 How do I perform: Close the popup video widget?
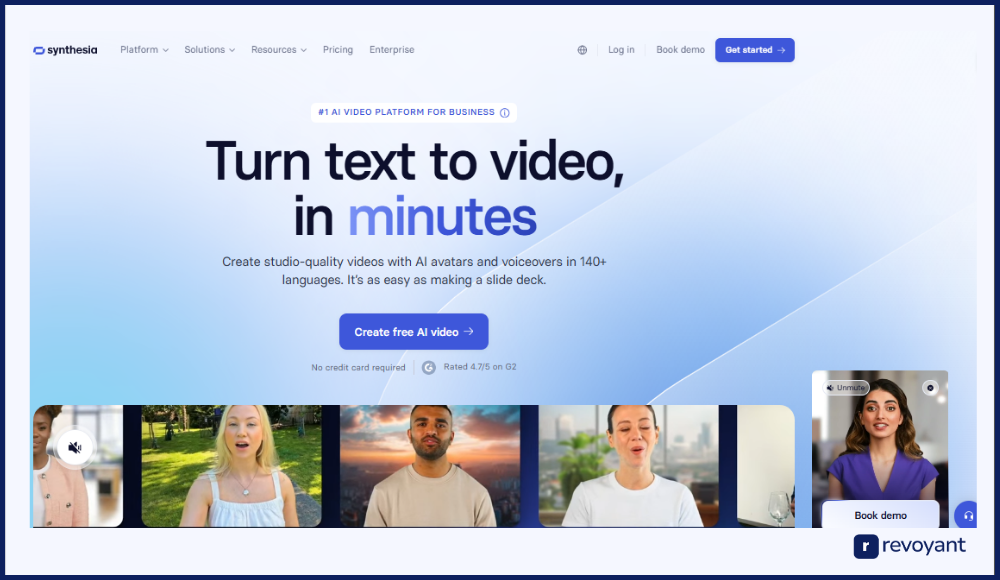click(x=930, y=387)
